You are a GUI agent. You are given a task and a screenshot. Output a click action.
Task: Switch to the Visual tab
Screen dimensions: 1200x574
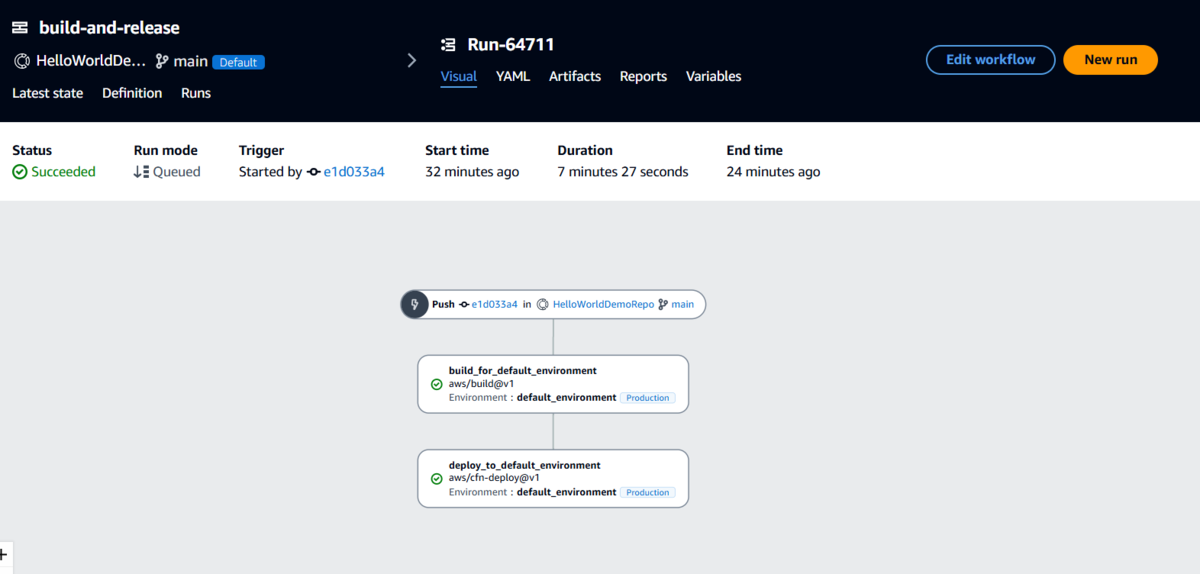coord(459,76)
